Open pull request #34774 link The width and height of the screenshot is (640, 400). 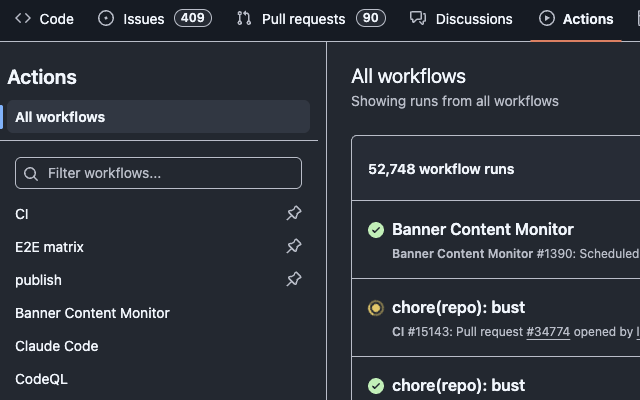(x=548, y=332)
